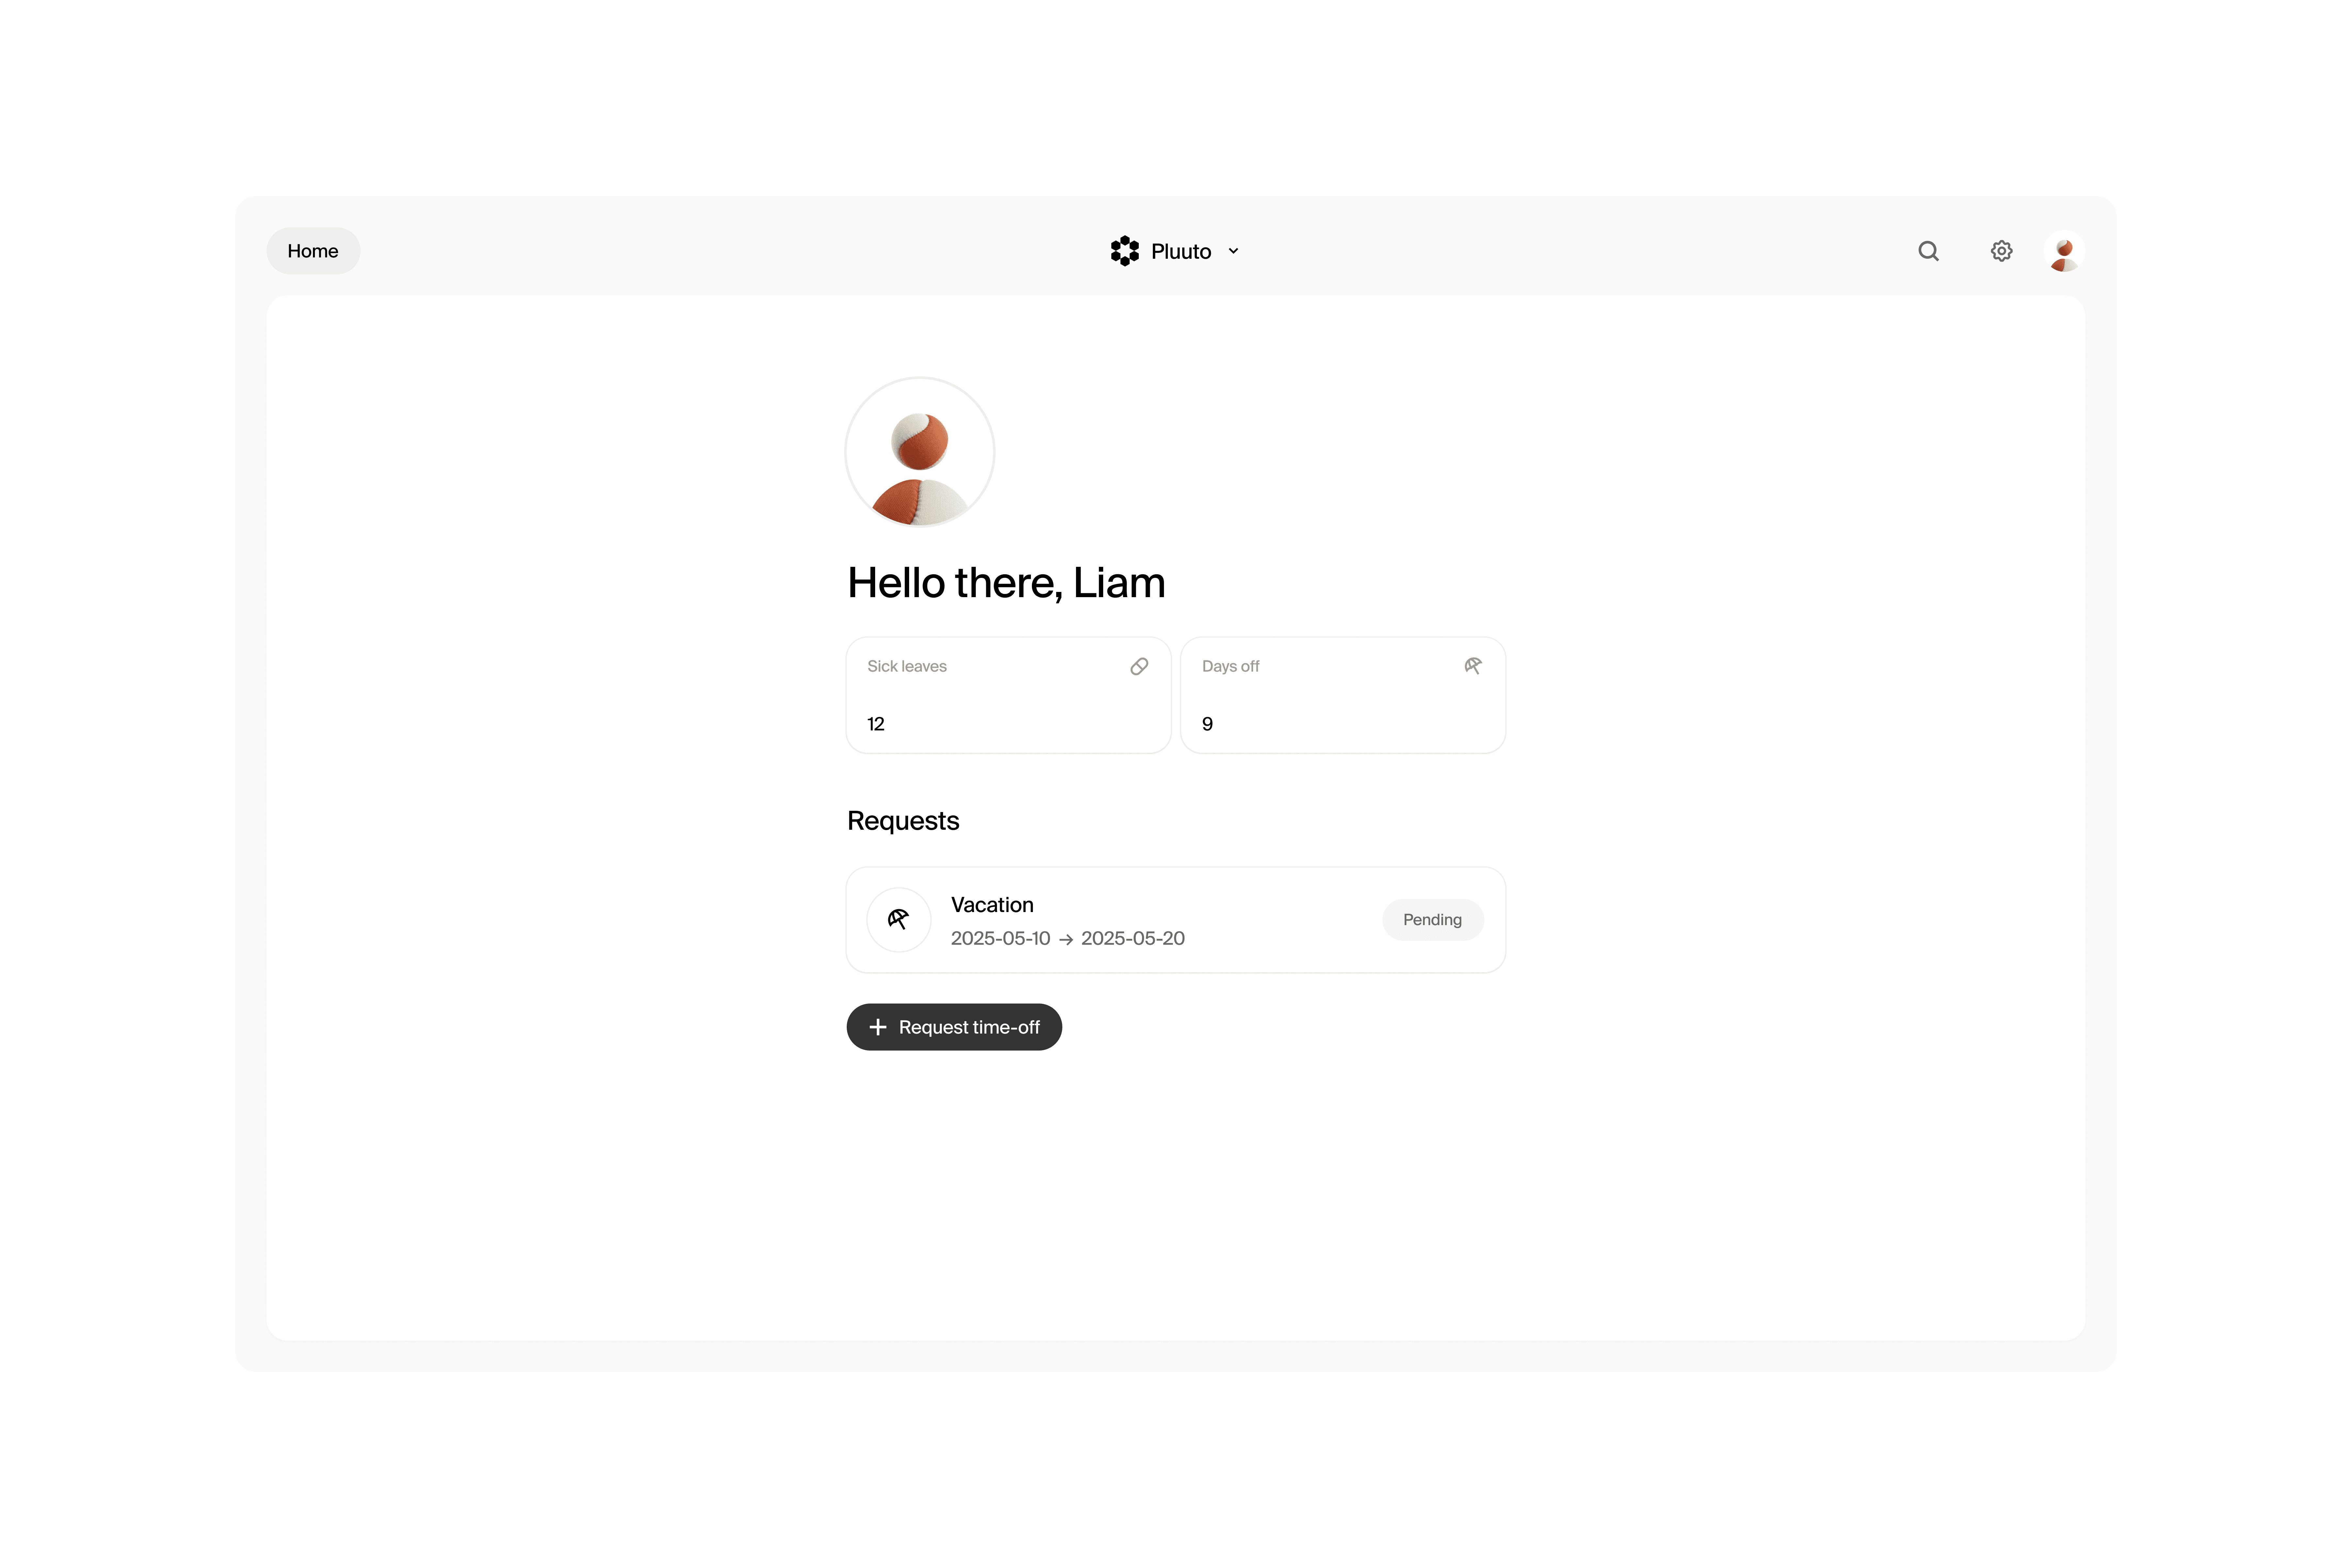
Task: Click Liam's large profile picture
Action: (x=920, y=452)
